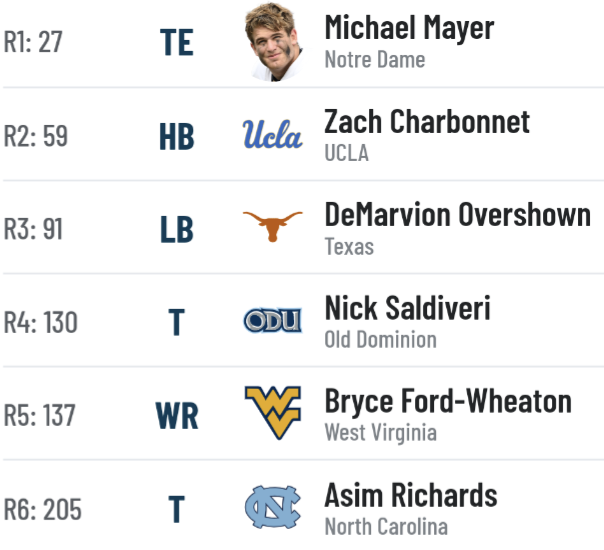604x550 pixels.
Task: Click the R6: 205 pick number
Action: [x=42, y=509]
